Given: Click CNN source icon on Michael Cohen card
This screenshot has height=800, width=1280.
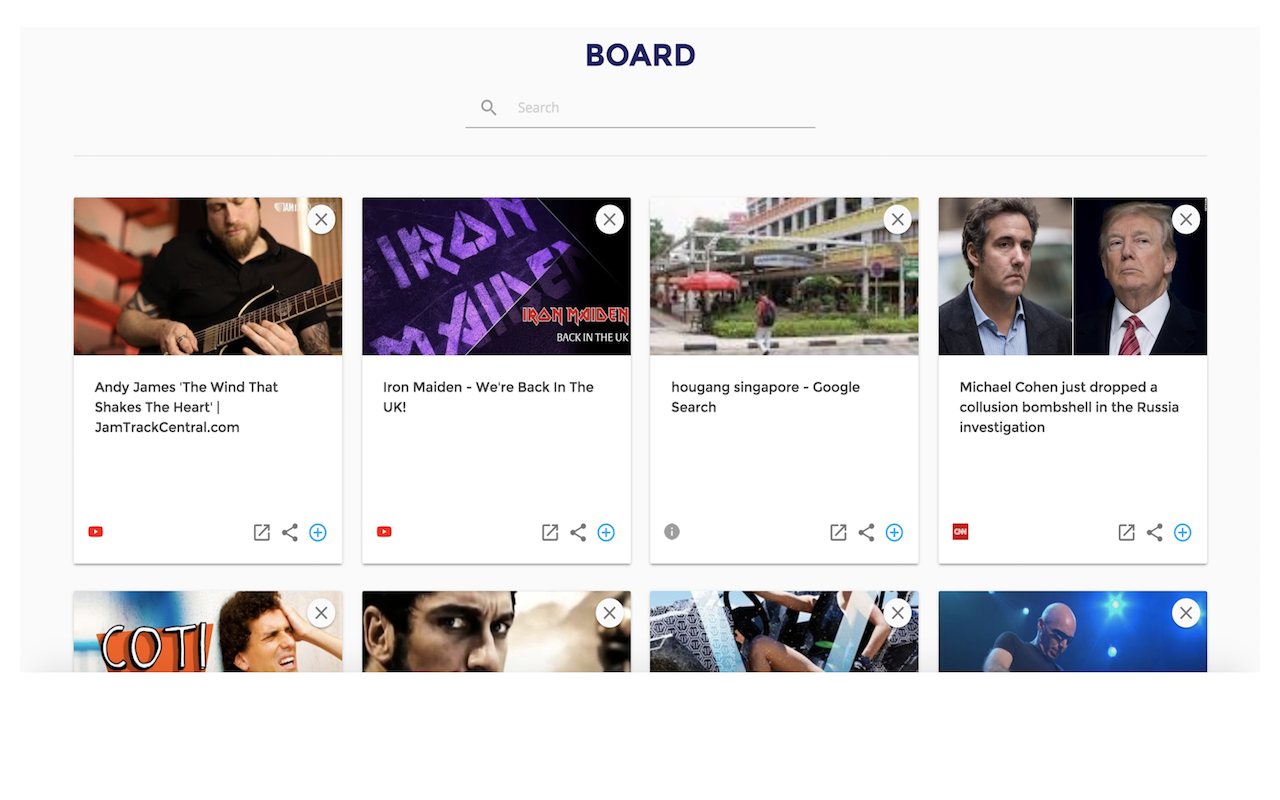Looking at the screenshot, I should [x=960, y=532].
